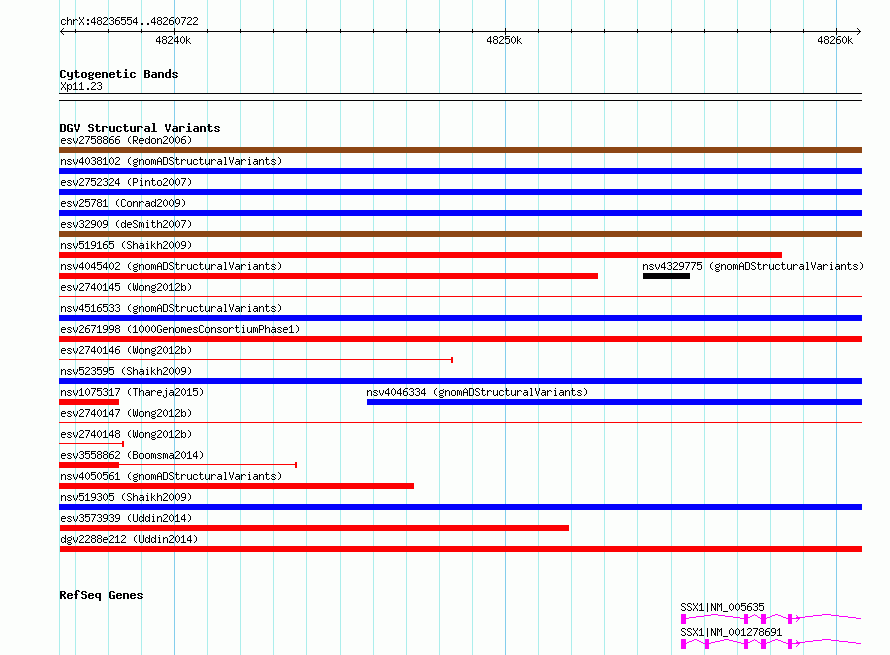Click the blue bar for nsv4038102
The height and width of the screenshot is (655, 890).
pyautogui.click(x=460, y=171)
